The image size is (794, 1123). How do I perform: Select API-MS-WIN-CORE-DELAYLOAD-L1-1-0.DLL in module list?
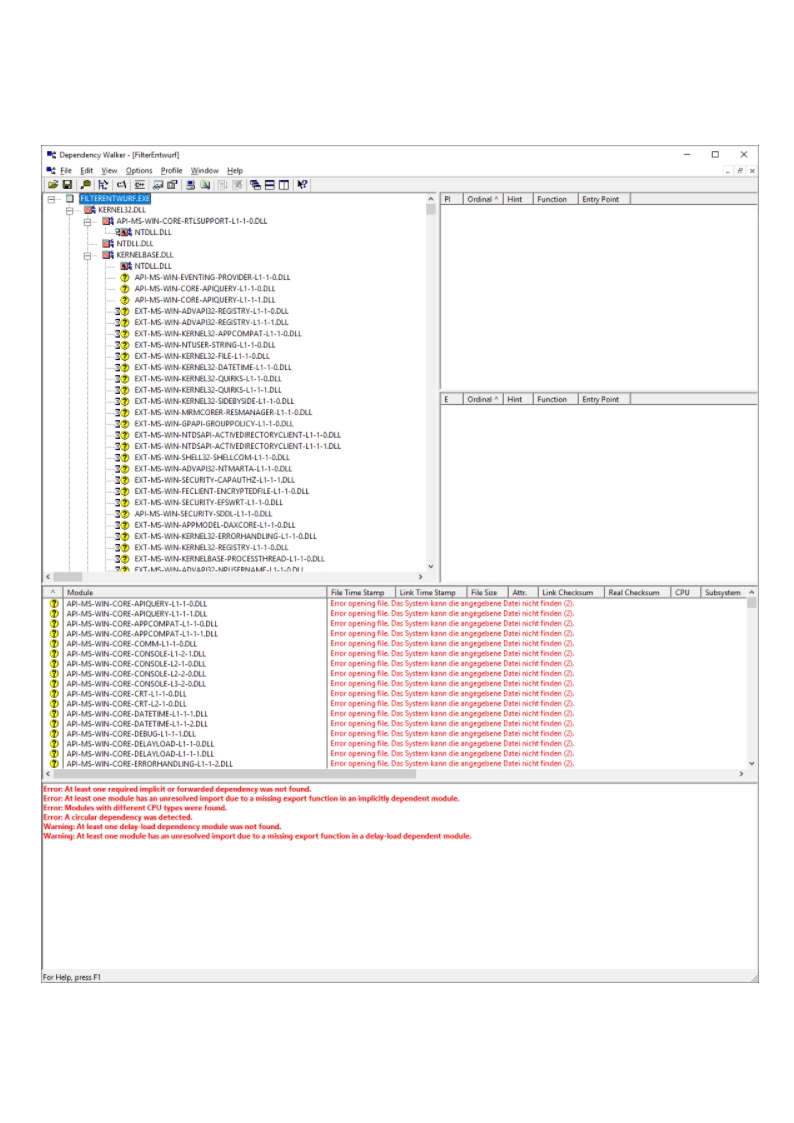click(x=140, y=744)
